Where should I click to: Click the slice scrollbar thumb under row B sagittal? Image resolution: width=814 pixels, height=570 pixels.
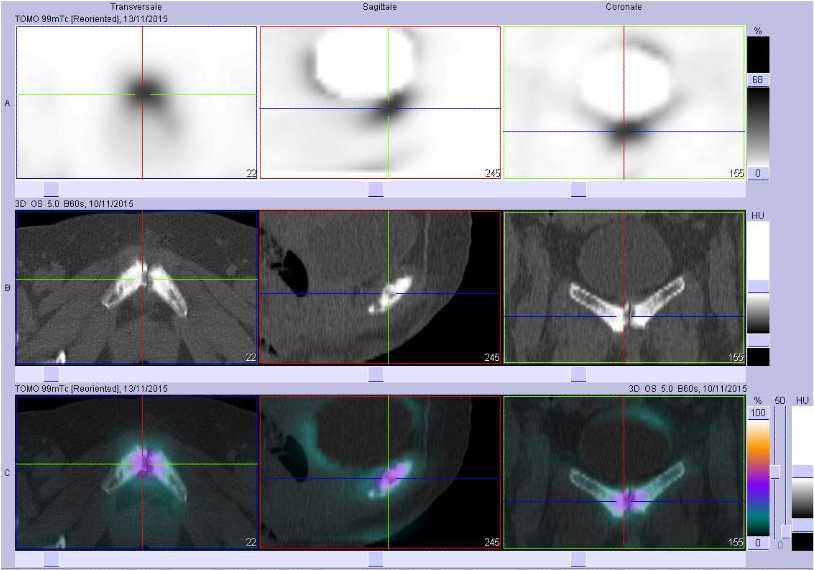pyautogui.click(x=375, y=374)
